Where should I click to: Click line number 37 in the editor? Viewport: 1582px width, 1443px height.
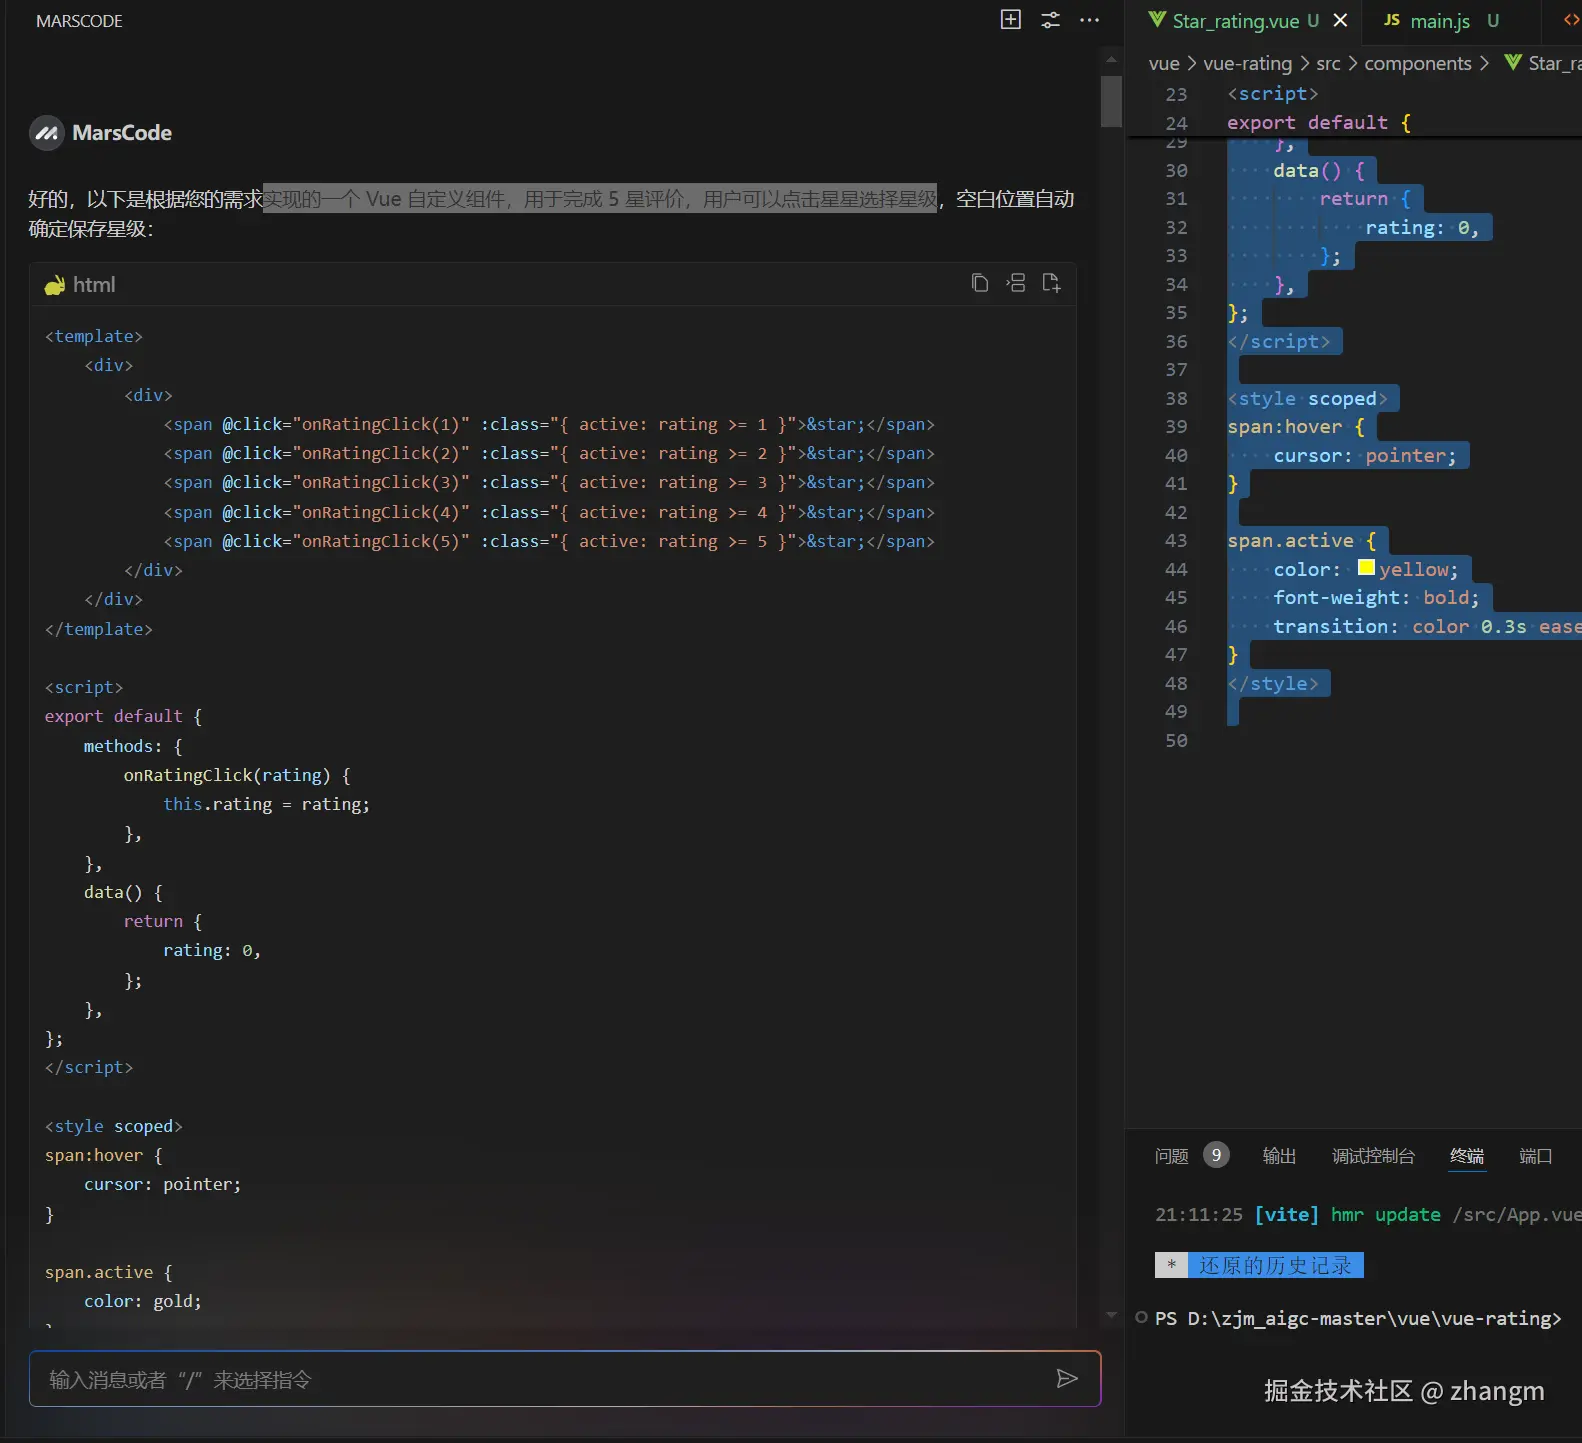(x=1176, y=370)
